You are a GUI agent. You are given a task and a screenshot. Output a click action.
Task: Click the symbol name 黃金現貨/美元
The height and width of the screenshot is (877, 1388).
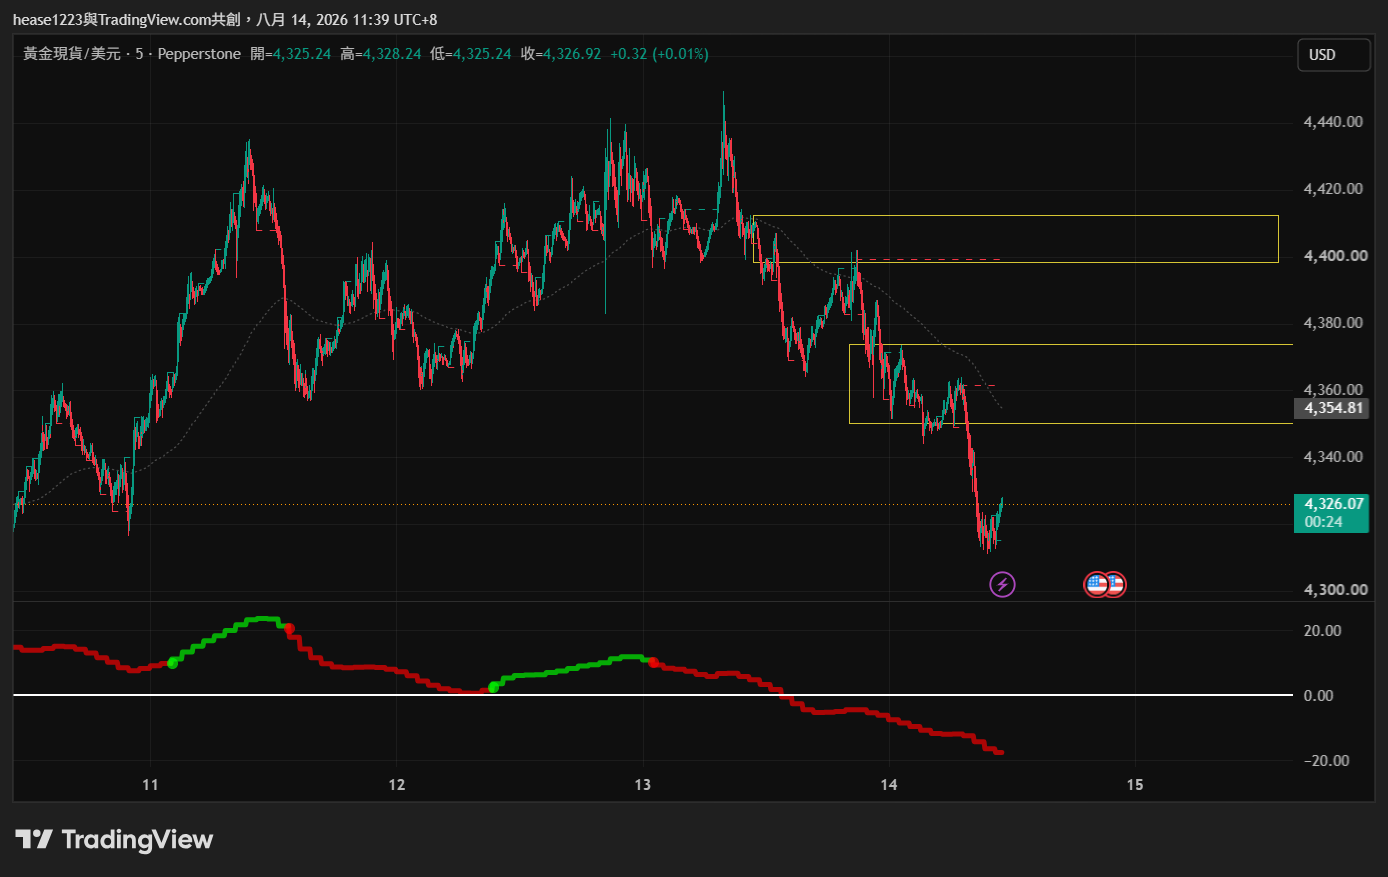click(72, 54)
